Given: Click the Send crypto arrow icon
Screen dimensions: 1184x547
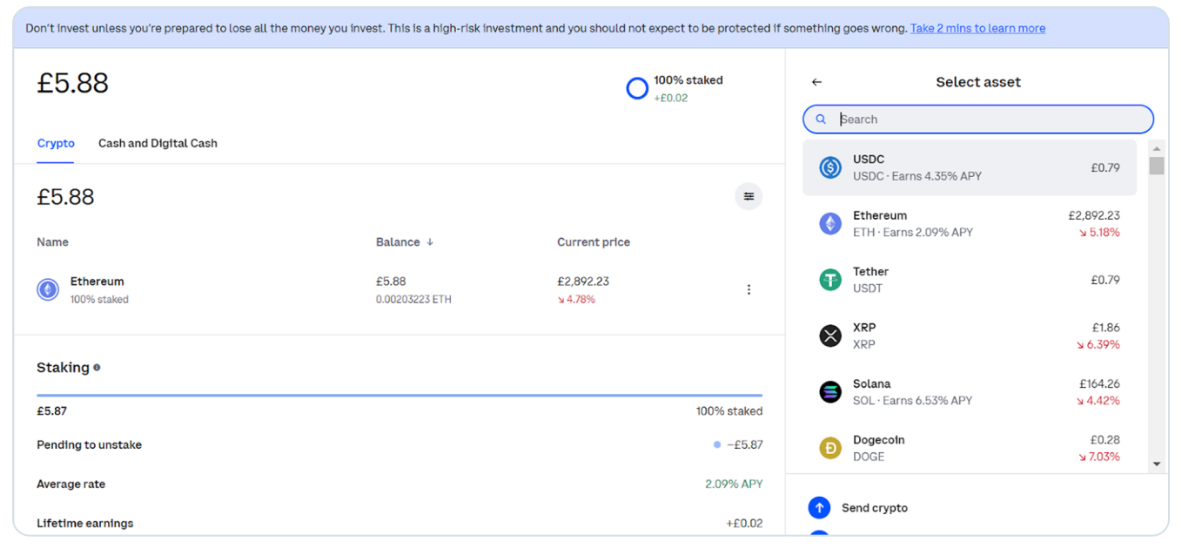Looking at the screenshot, I should (x=819, y=508).
